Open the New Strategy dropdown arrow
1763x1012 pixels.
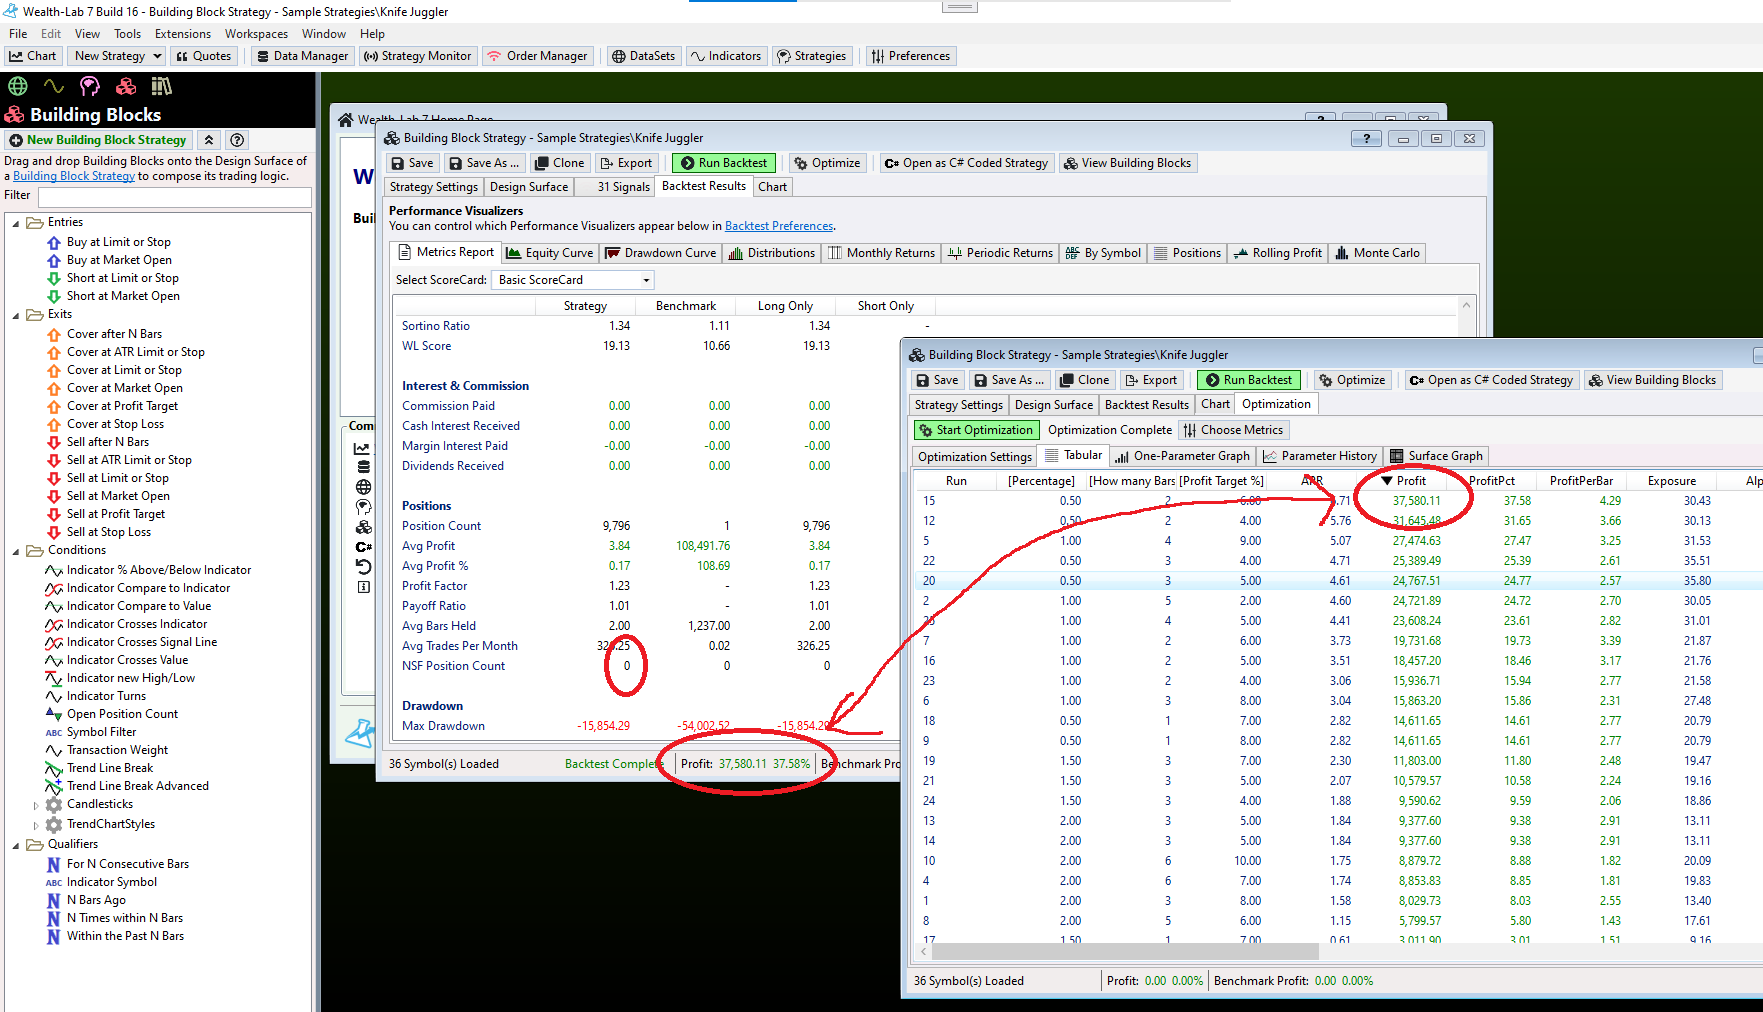(x=157, y=56)
